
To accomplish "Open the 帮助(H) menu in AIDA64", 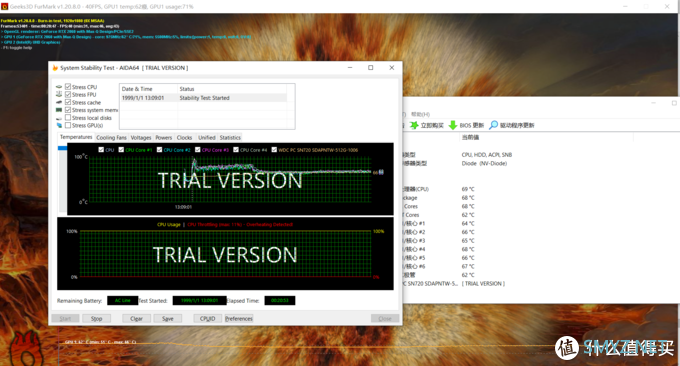I will [420, 114].
